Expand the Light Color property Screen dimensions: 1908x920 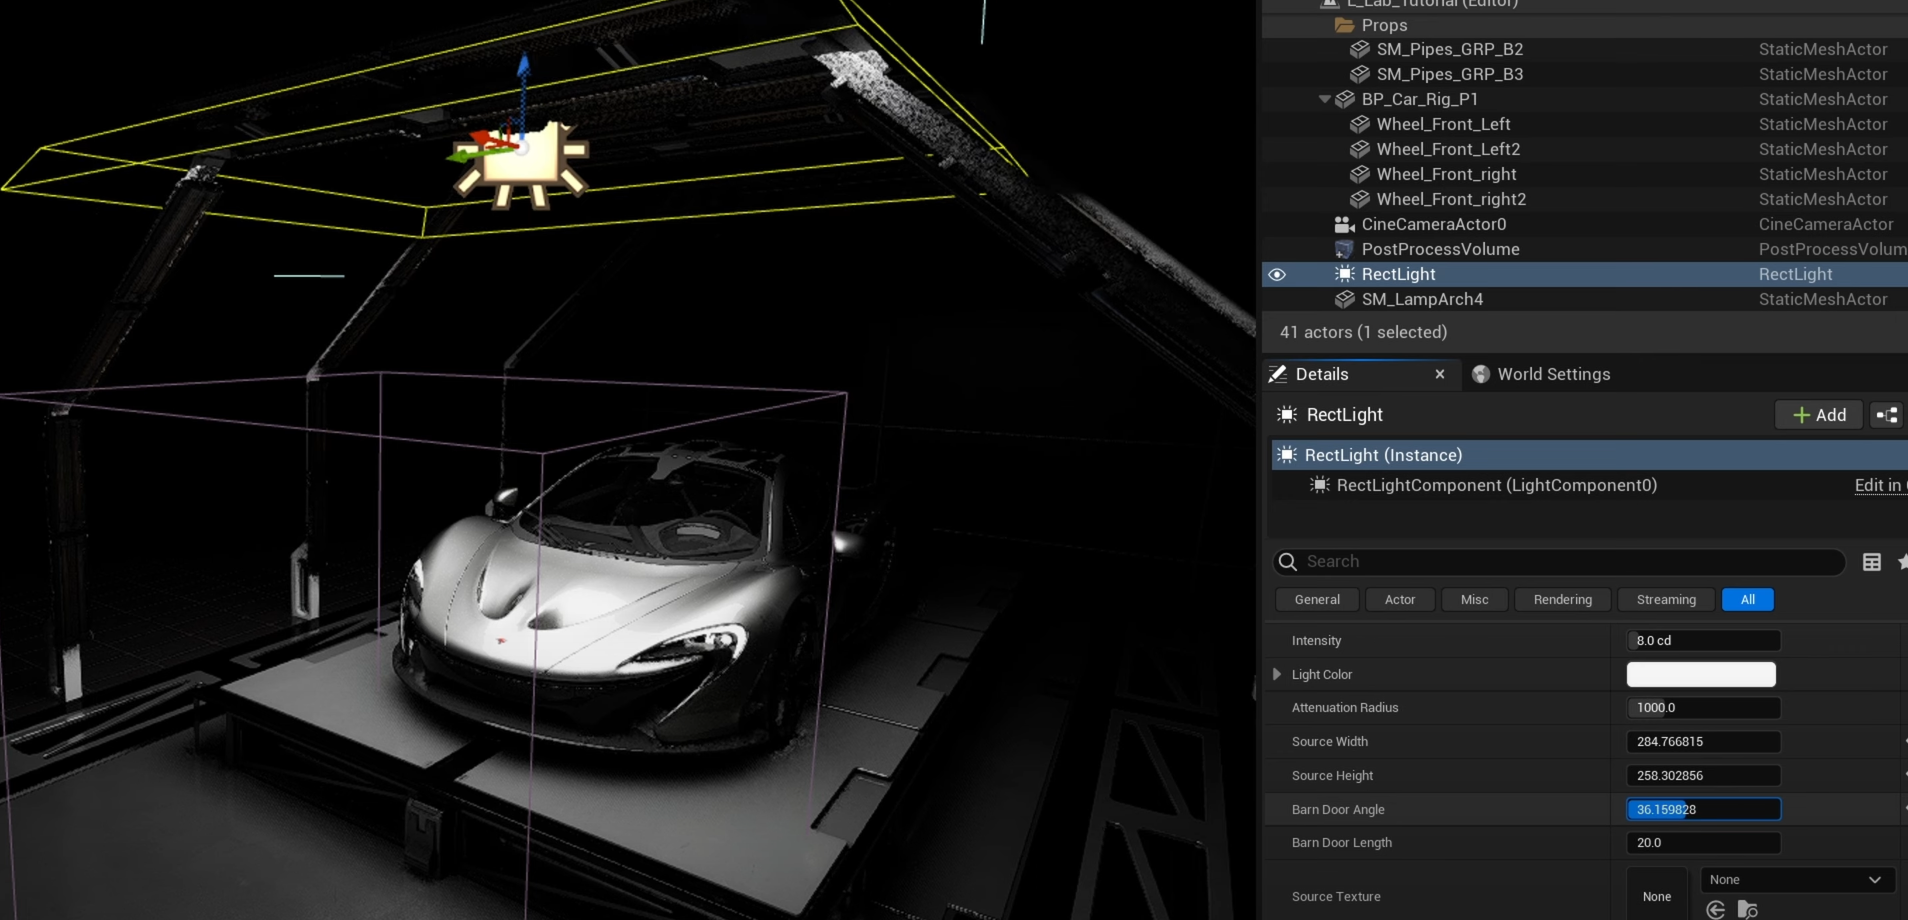tap(1277, 674)
